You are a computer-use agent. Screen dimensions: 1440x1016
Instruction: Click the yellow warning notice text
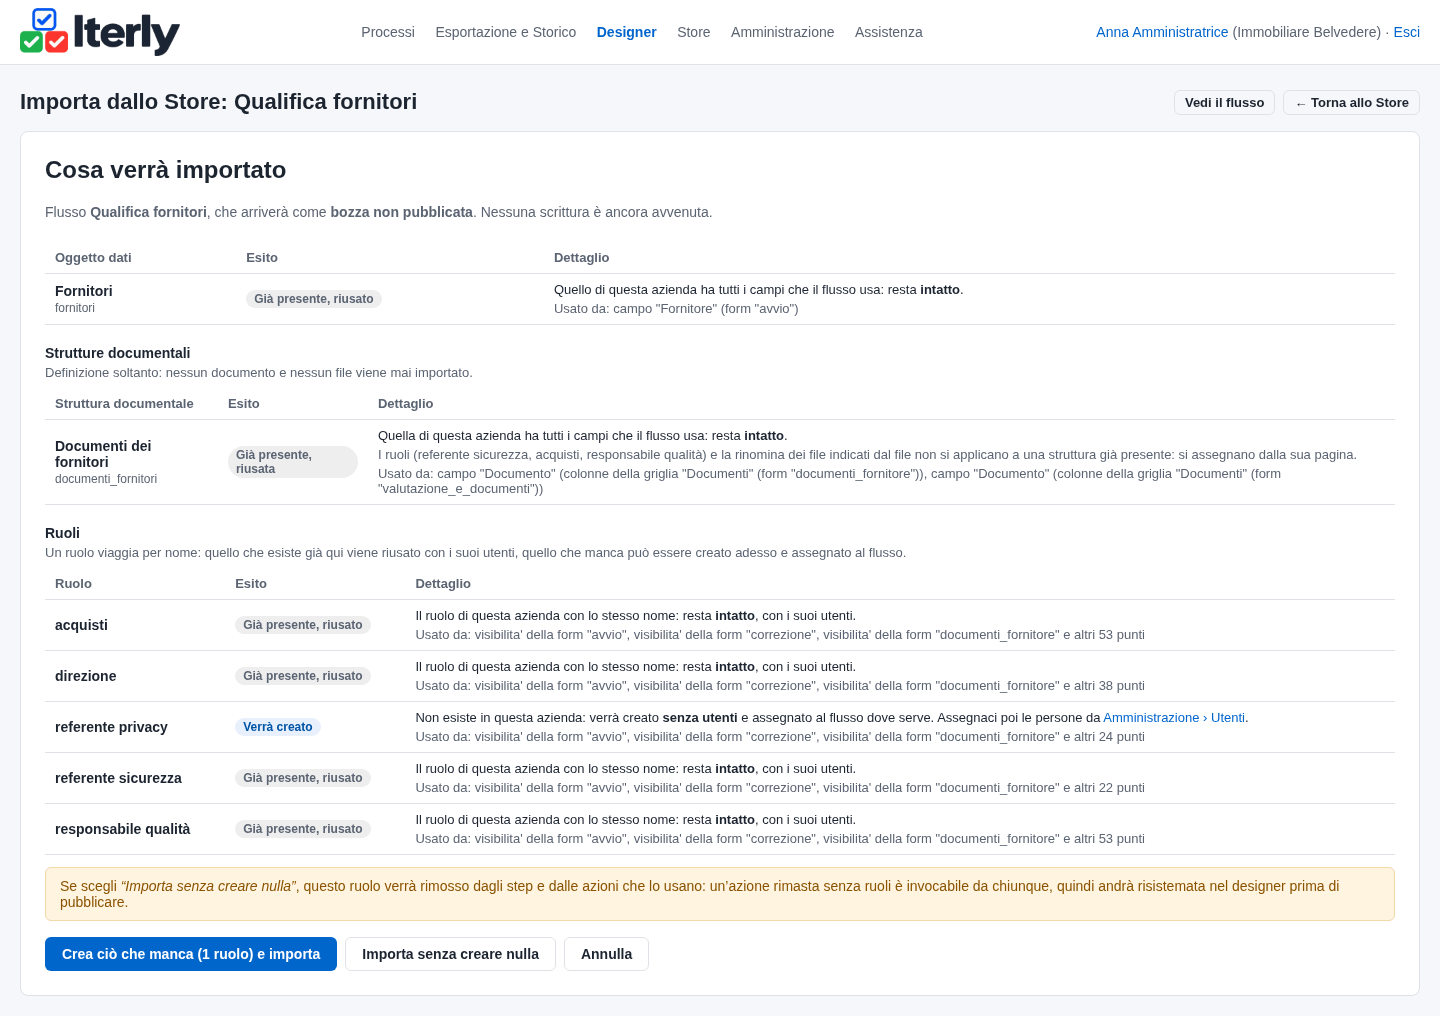720,894
